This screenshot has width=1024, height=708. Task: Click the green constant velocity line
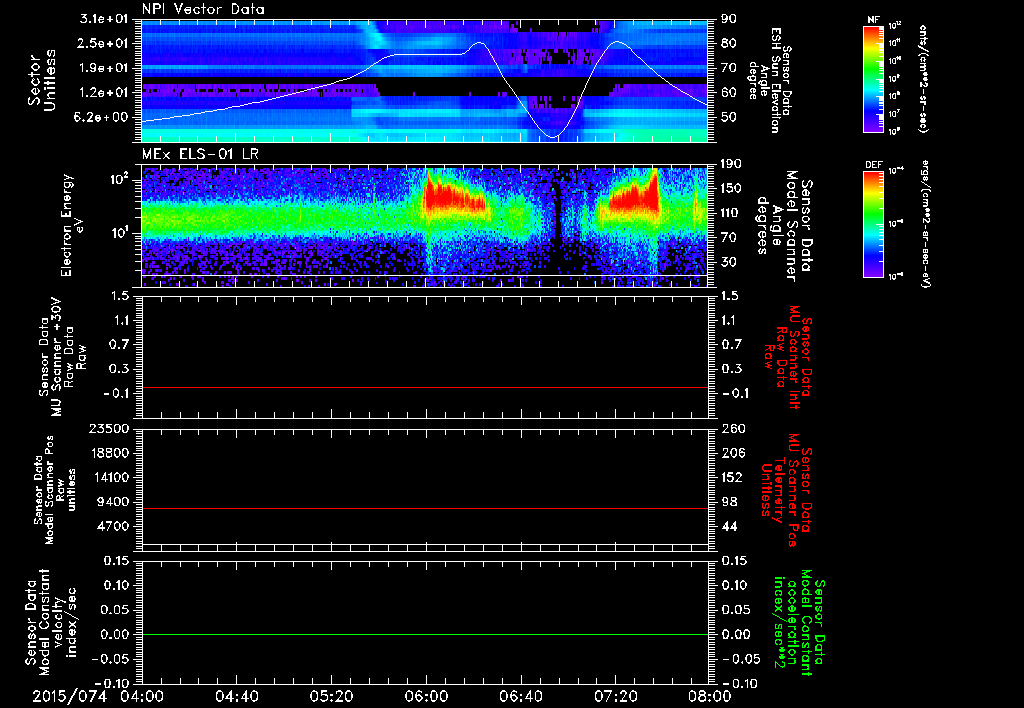point(424,634)
